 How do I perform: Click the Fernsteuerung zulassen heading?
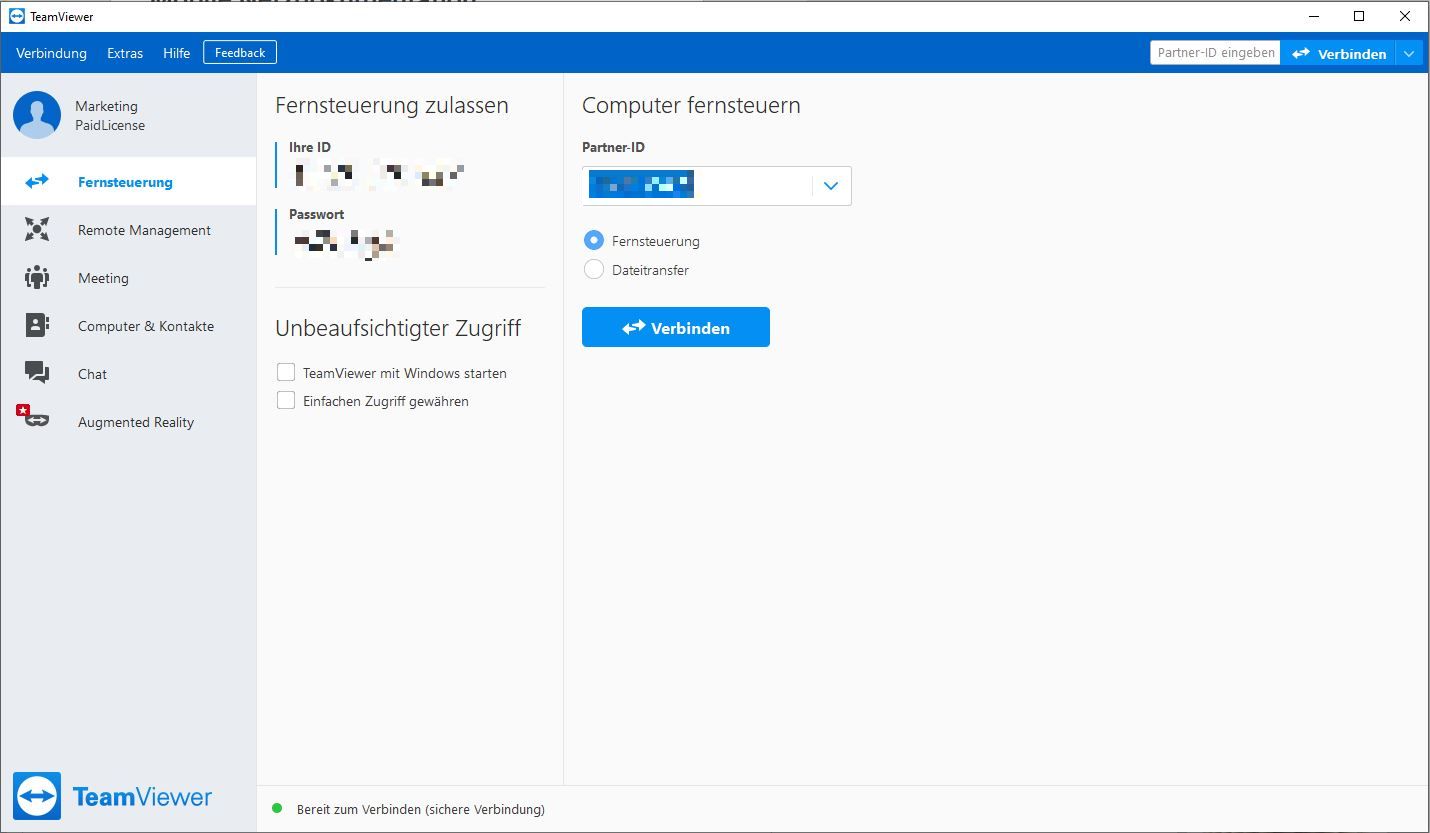[x=392, y=105]
